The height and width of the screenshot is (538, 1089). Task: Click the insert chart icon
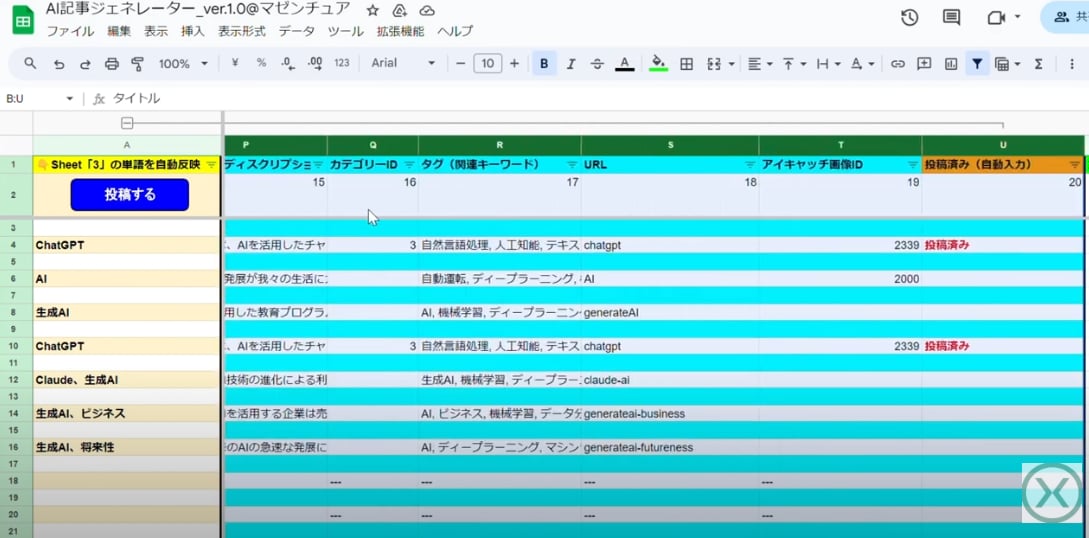tap(951, 64)
